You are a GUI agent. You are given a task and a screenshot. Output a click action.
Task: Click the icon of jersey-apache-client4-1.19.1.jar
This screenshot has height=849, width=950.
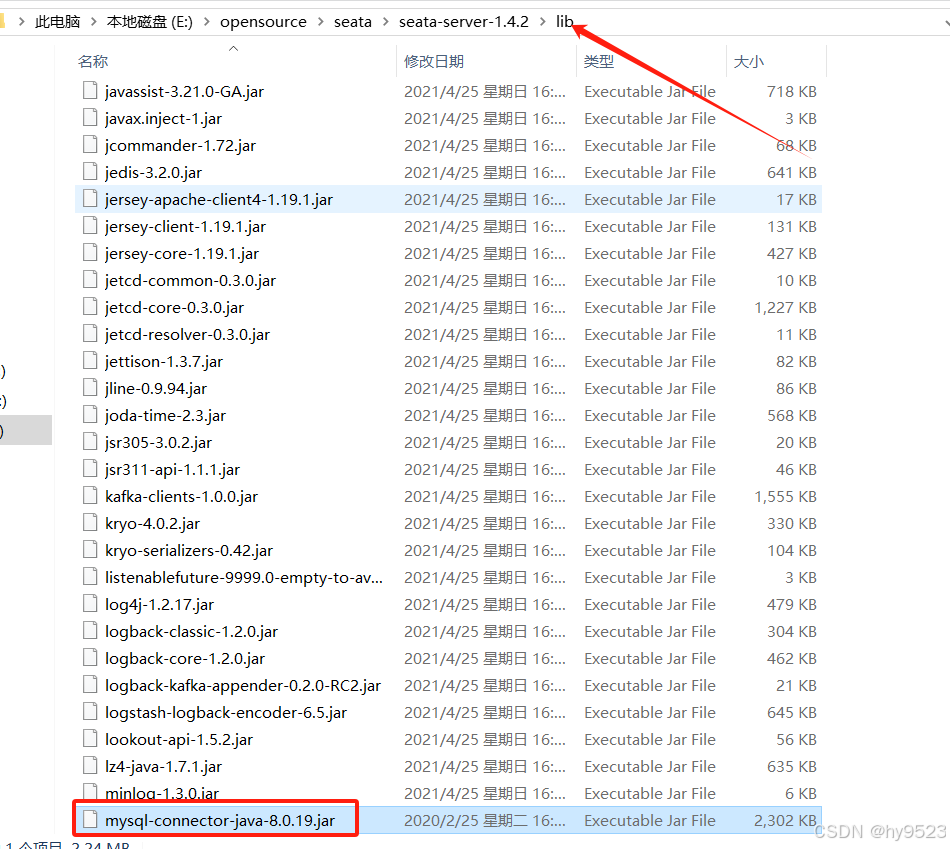pyautogui.click(x=90, y=199)
